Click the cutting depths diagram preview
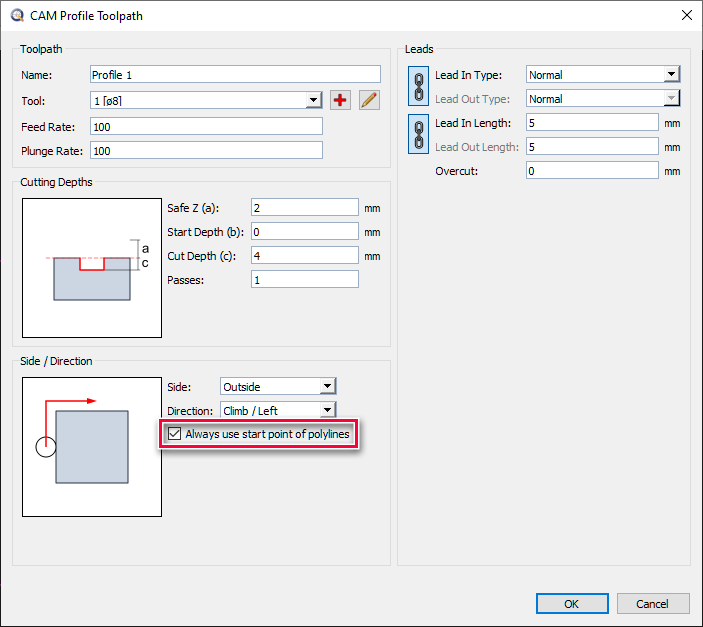This screenshot has height=627, width=703. coord(92,267)
